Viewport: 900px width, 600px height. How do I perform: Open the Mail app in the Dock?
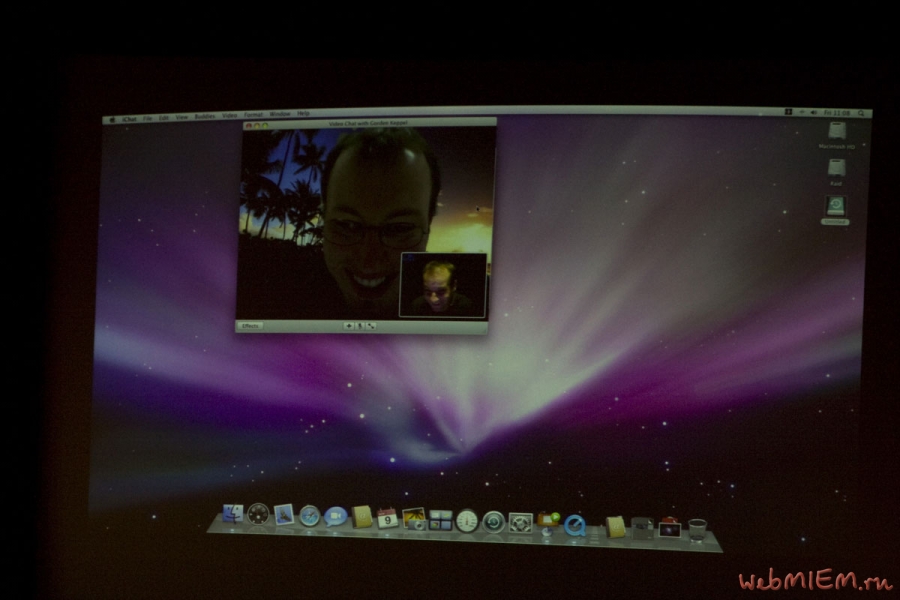click(x=284, y=515)
